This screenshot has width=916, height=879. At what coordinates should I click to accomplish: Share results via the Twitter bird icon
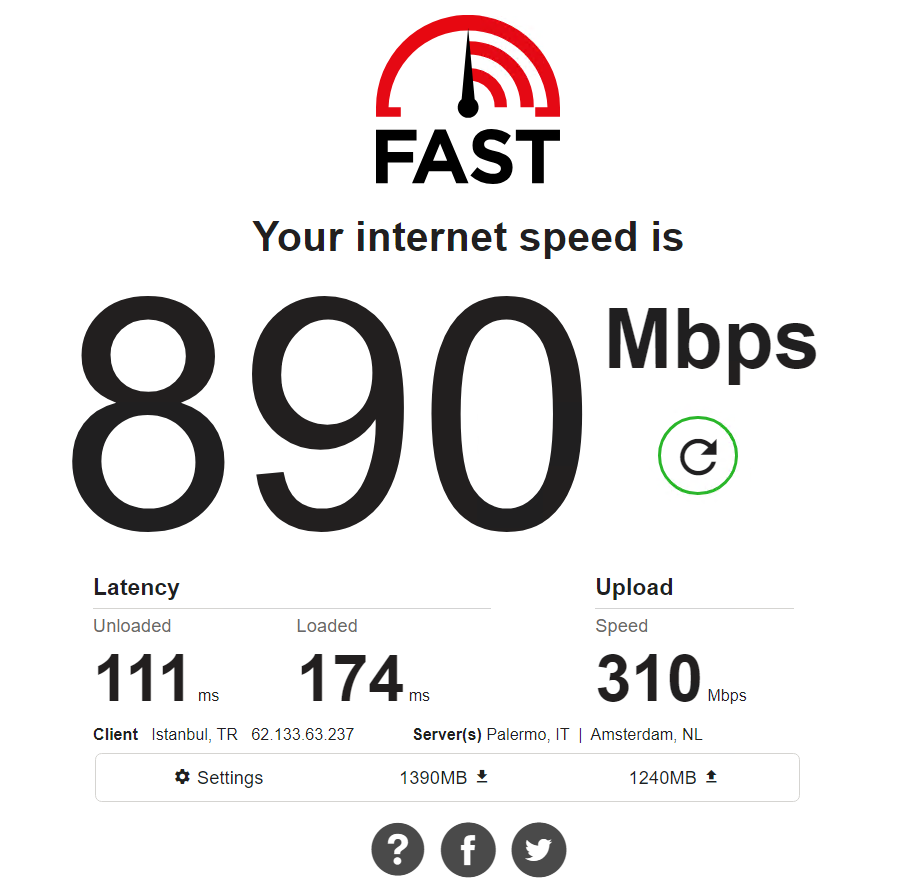click(x=539, y=849)
